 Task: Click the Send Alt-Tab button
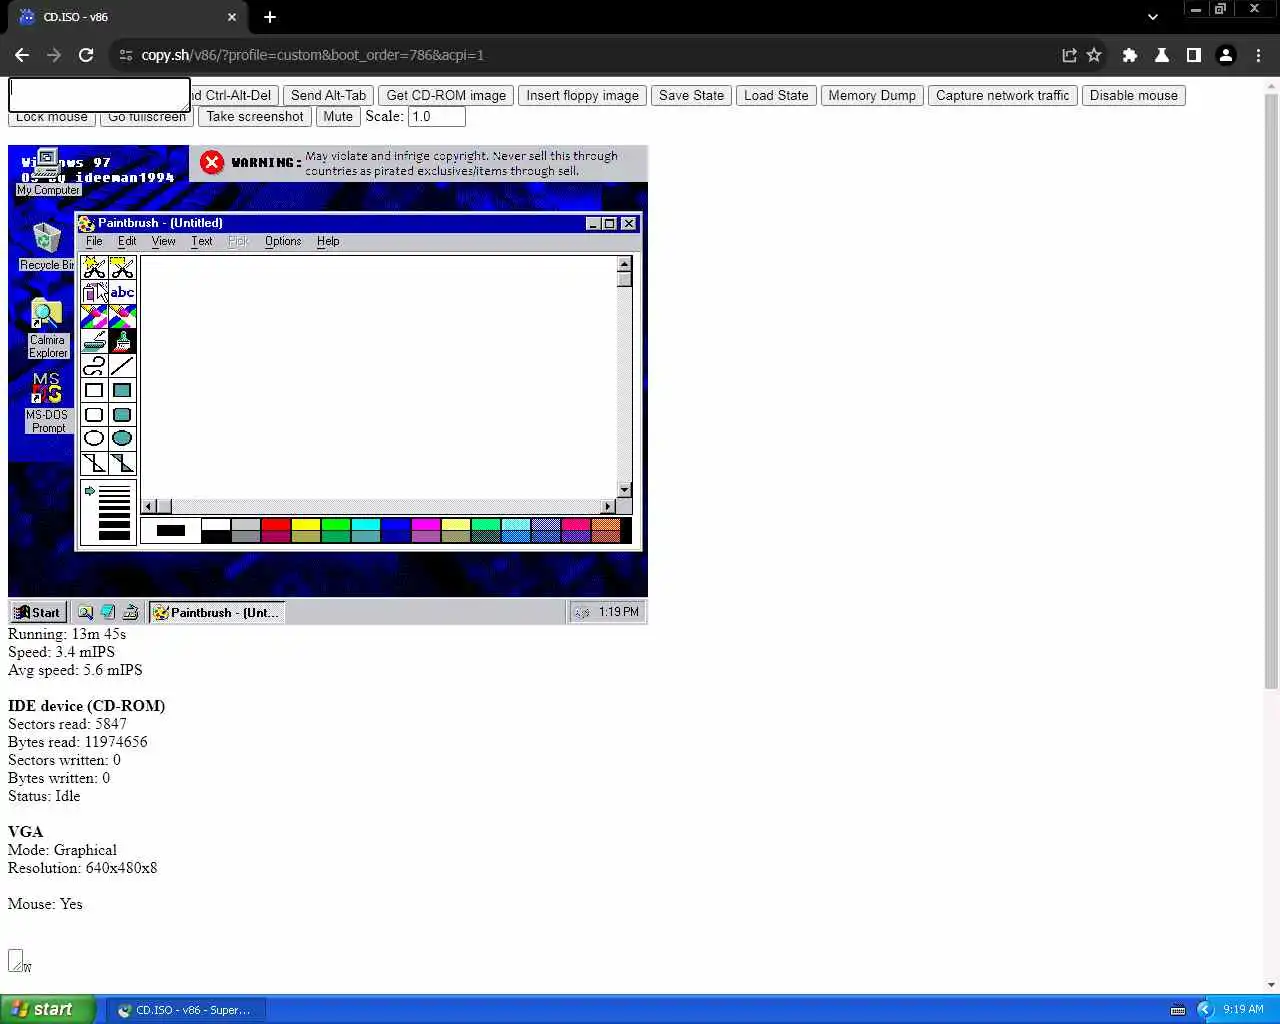(x=329, y=96)
